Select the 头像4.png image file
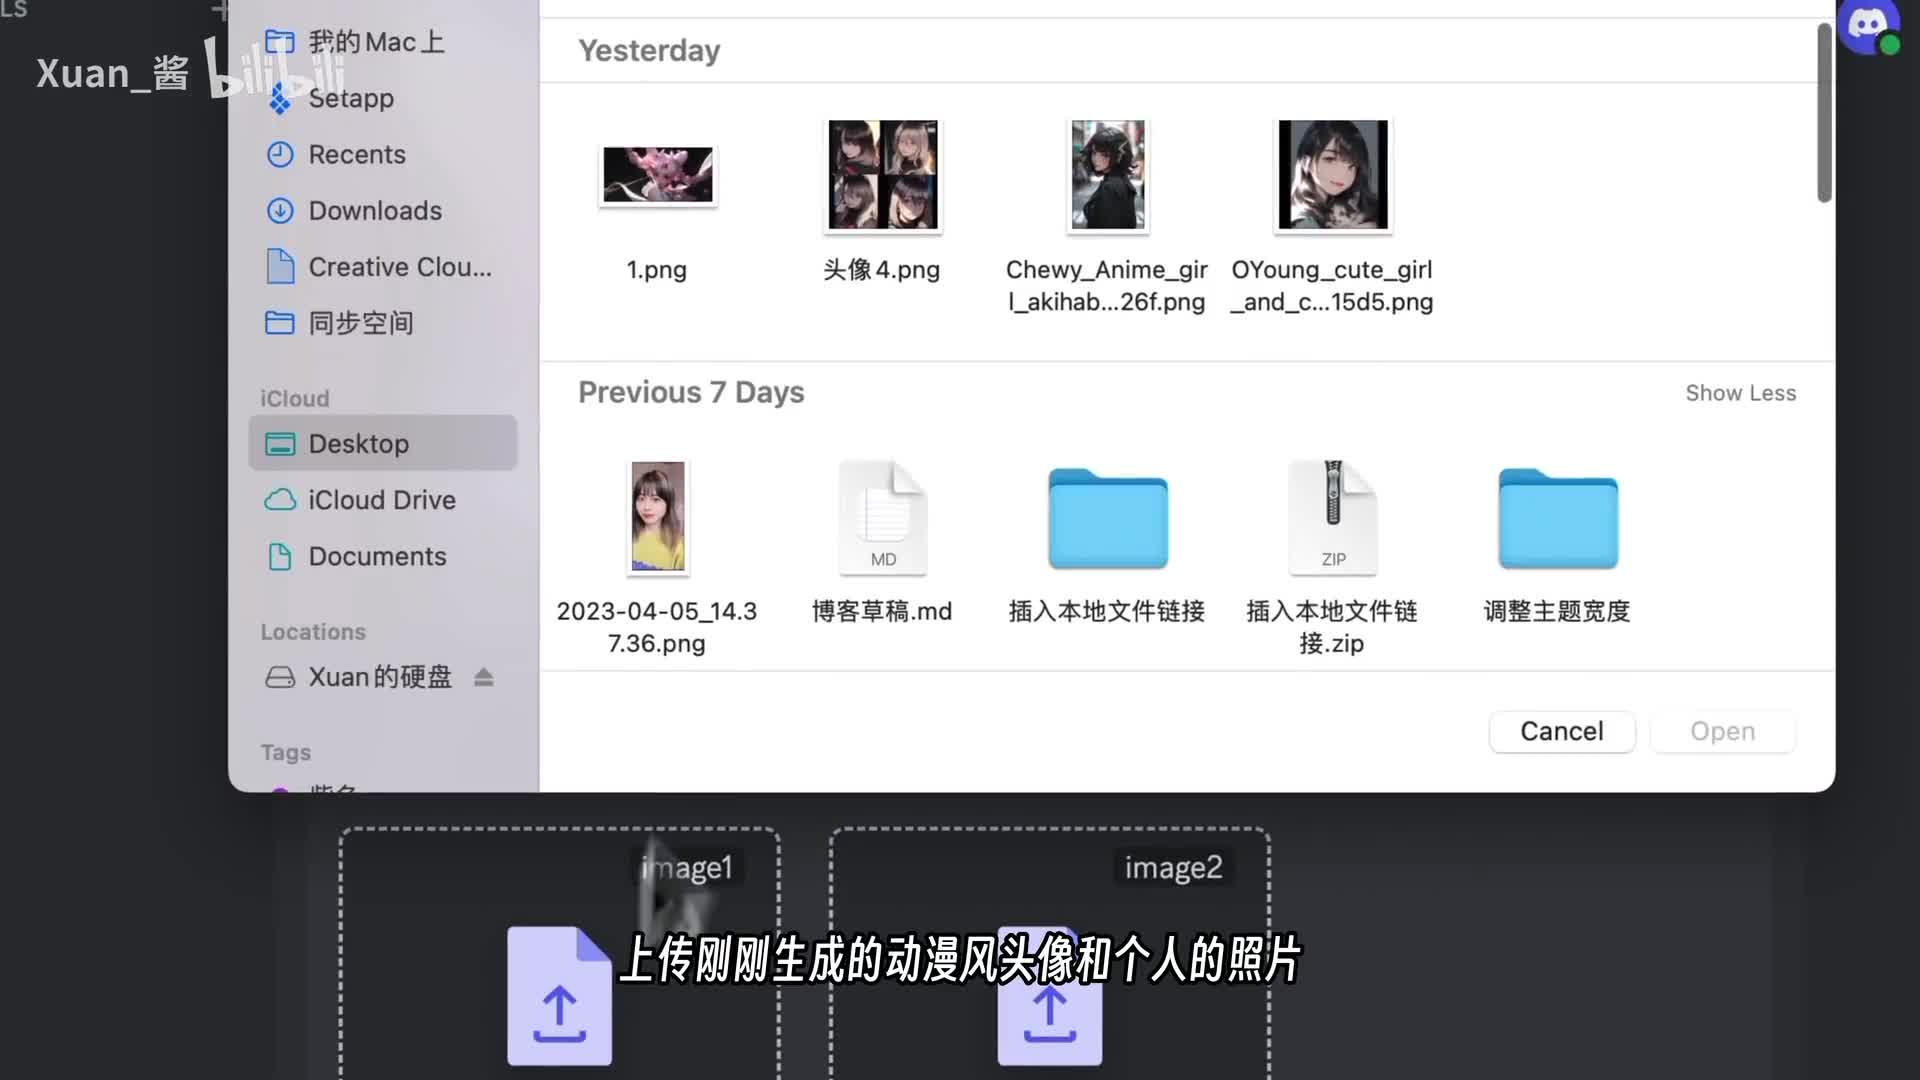The image size is (1920, 1080). coord(882,175)
